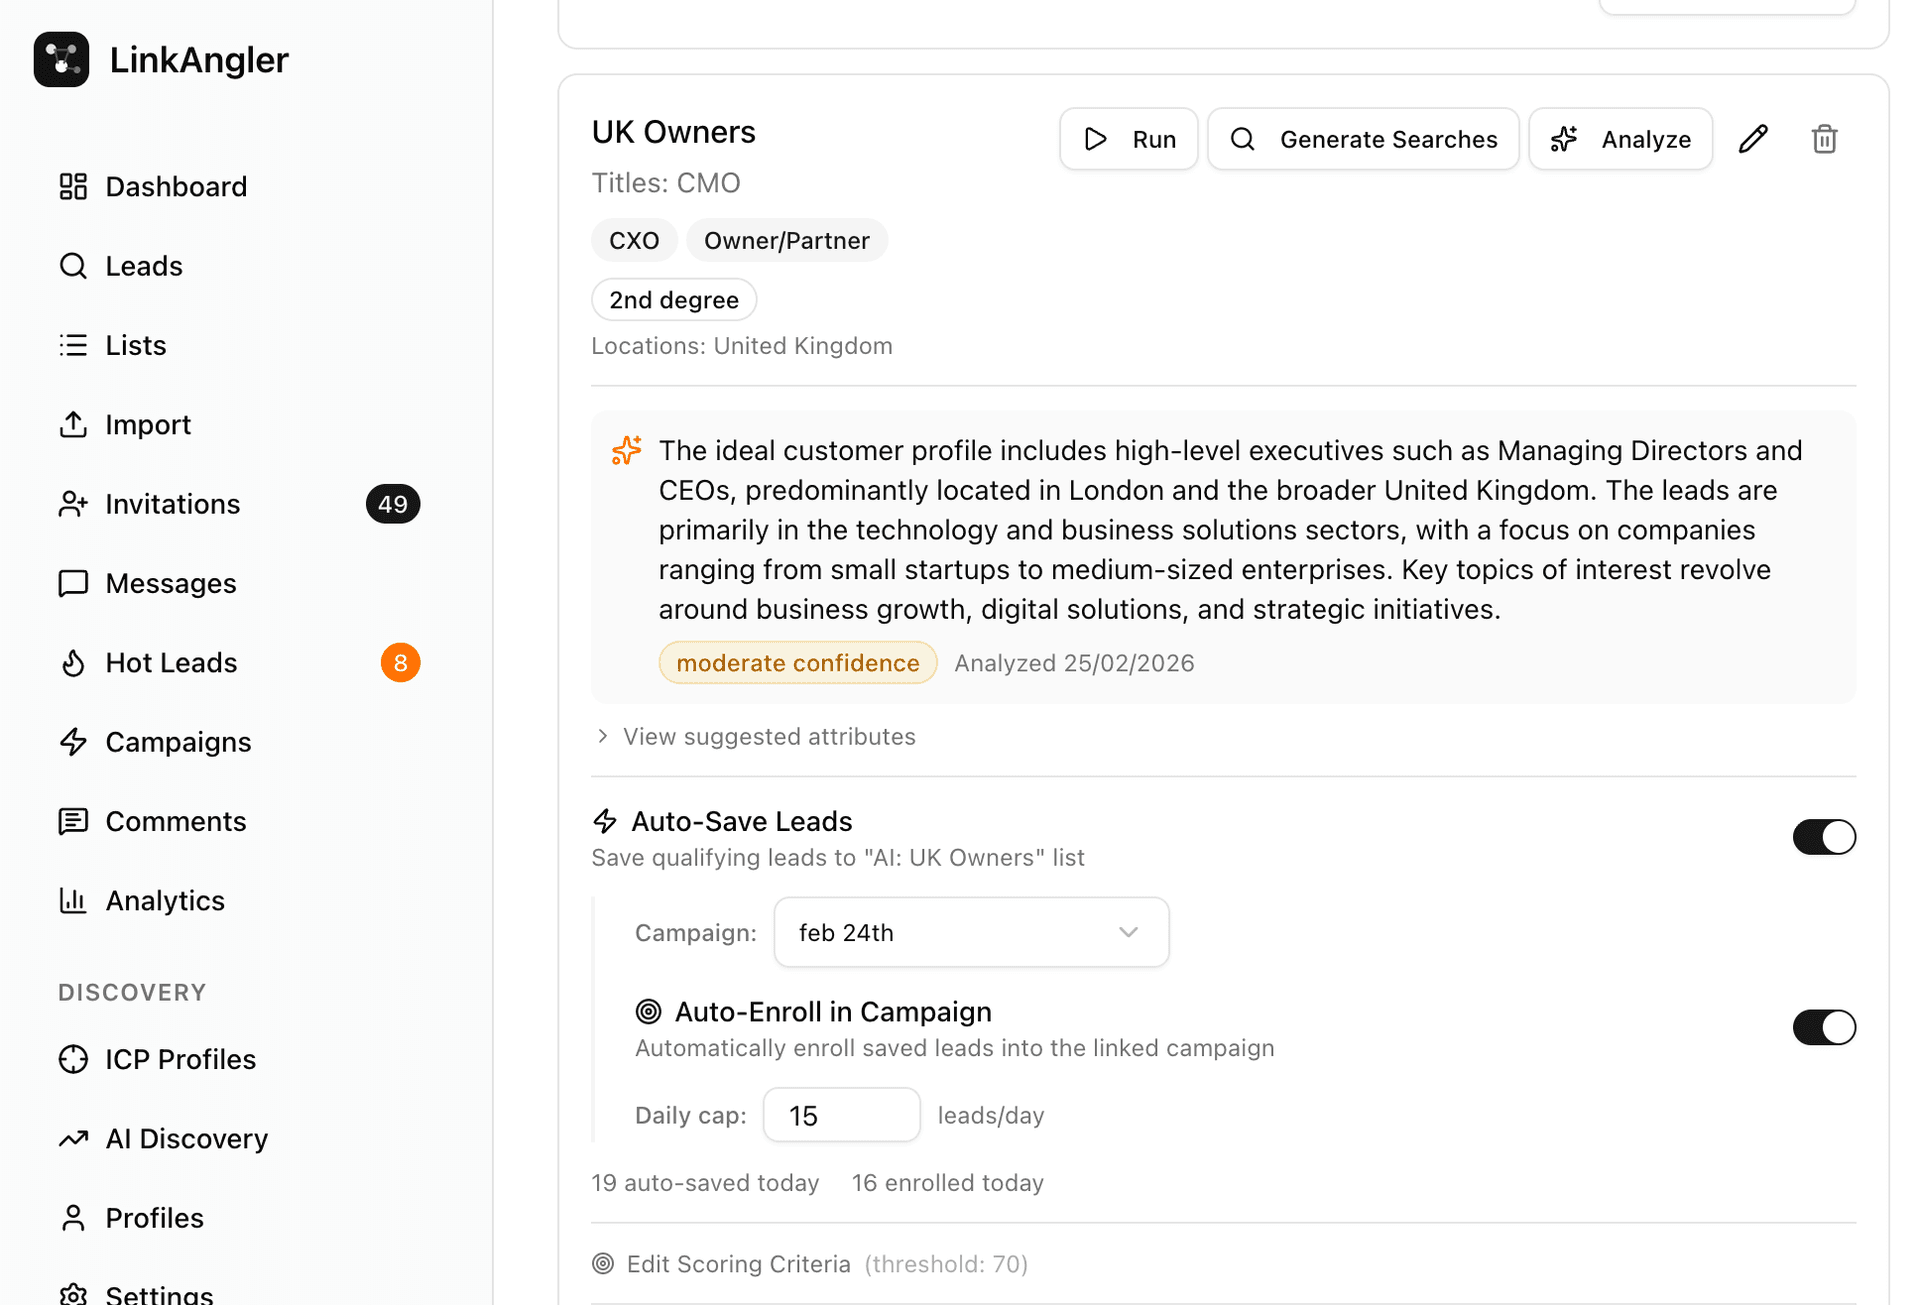This screenshot has width=1920, height=1305.
Task: Select the ICP Profiles icon
Action: pos(73,1059)
